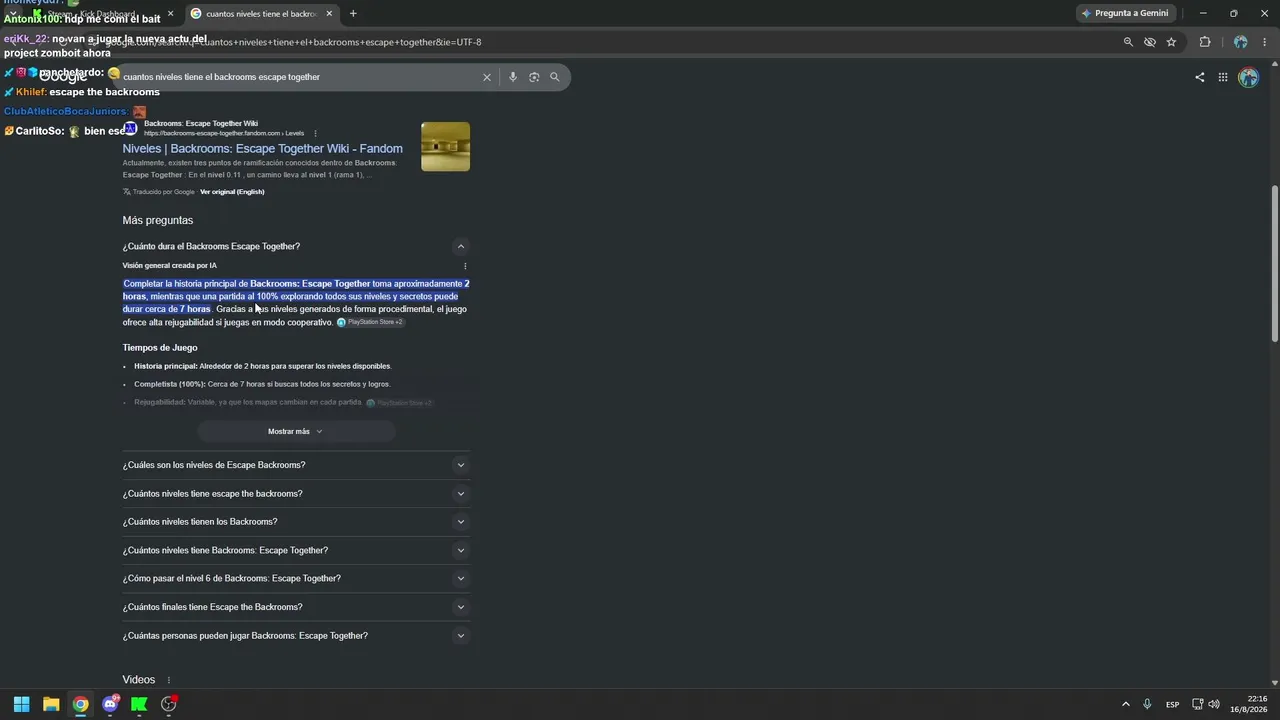The height and width of the screenshot is (720, 1280).
Task: Open the green Kick app in taskbar
Action: (139, 704)
